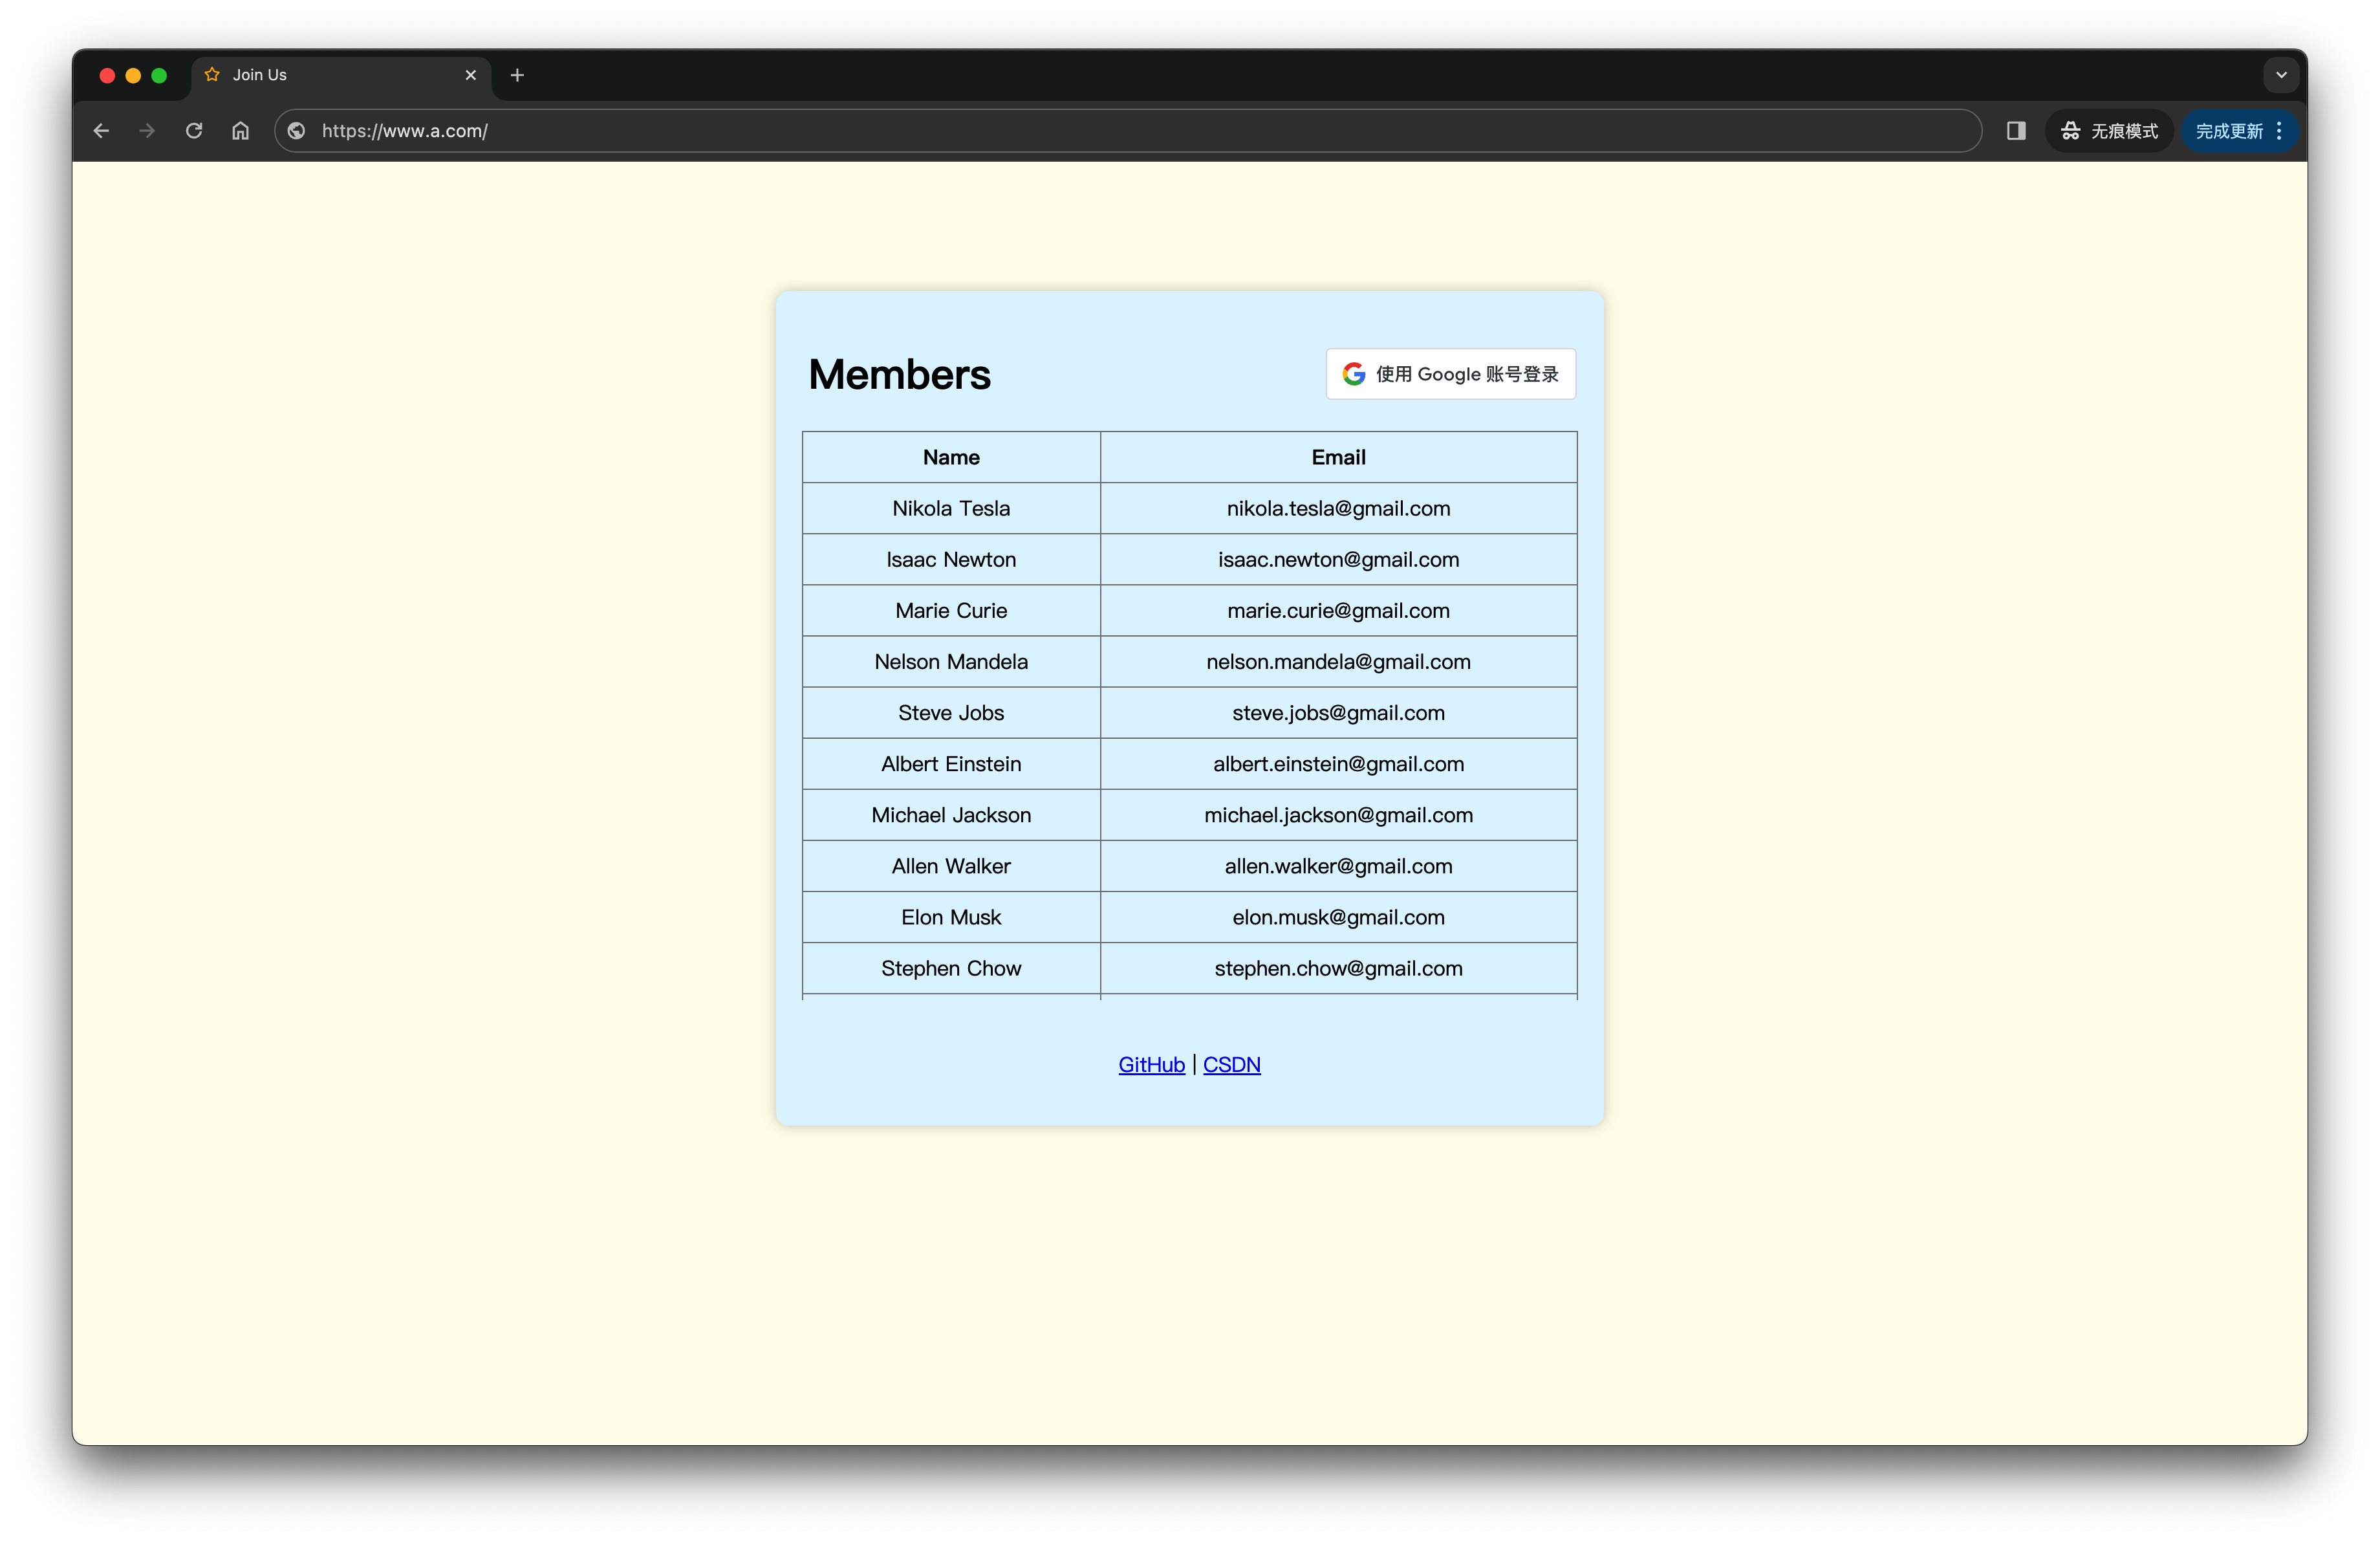Open a new tab with plus icon

click(517, 75)
